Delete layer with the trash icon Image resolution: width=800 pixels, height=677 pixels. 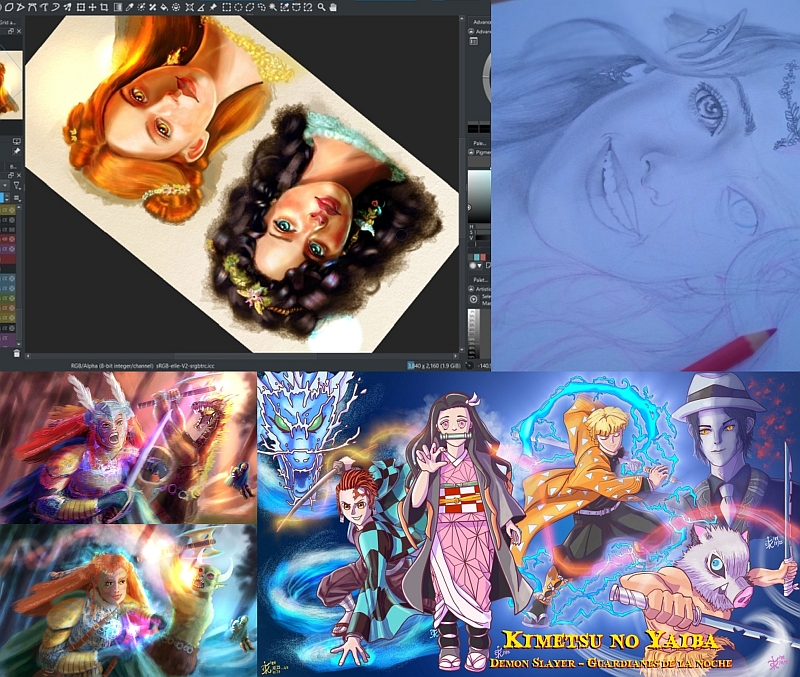click(x=16, y=353)
